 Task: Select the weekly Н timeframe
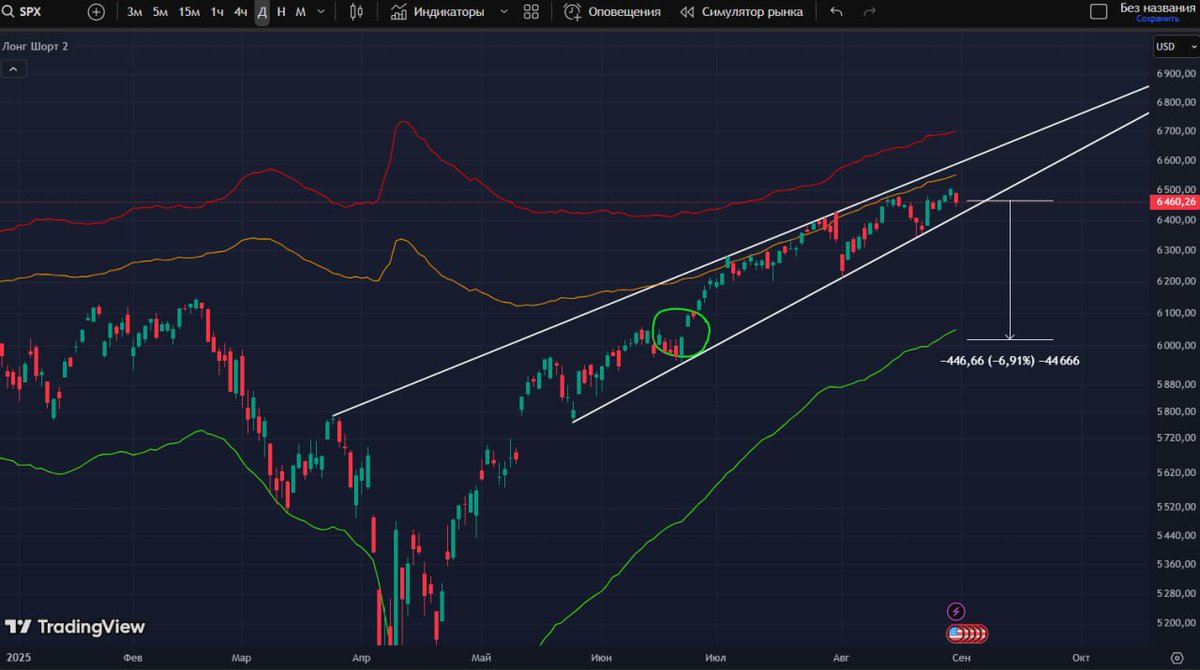coord(281,12)
